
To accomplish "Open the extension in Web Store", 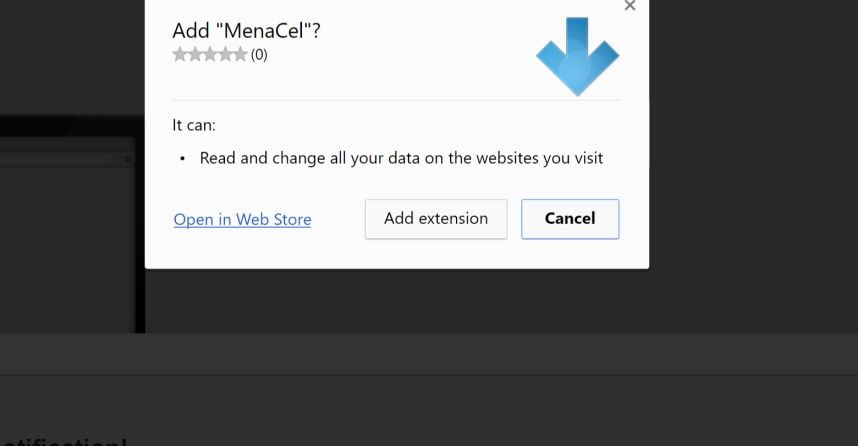I will tap(242, 220).
